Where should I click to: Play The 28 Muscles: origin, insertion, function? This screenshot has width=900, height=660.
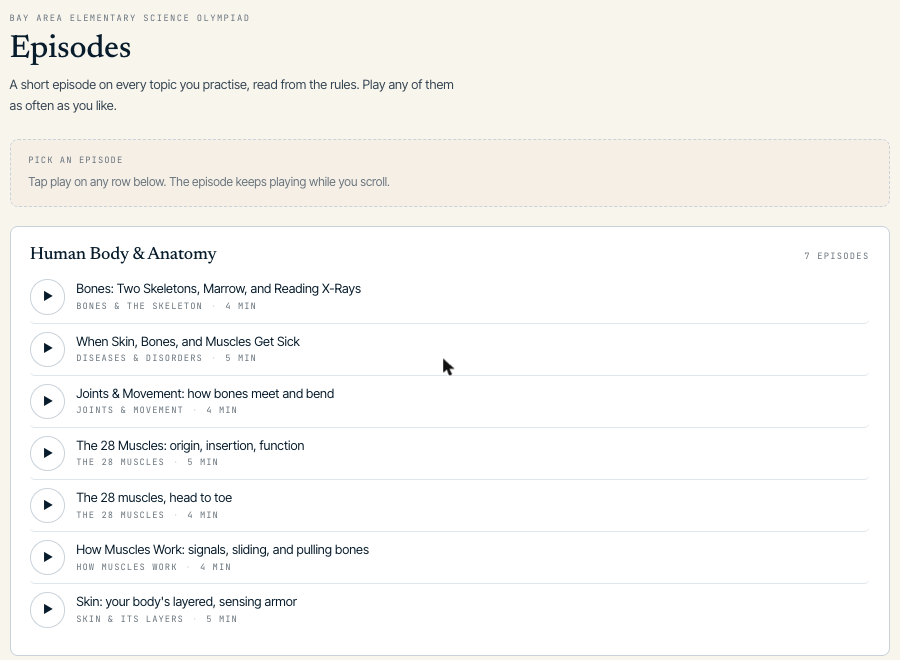tap(47, 453)
